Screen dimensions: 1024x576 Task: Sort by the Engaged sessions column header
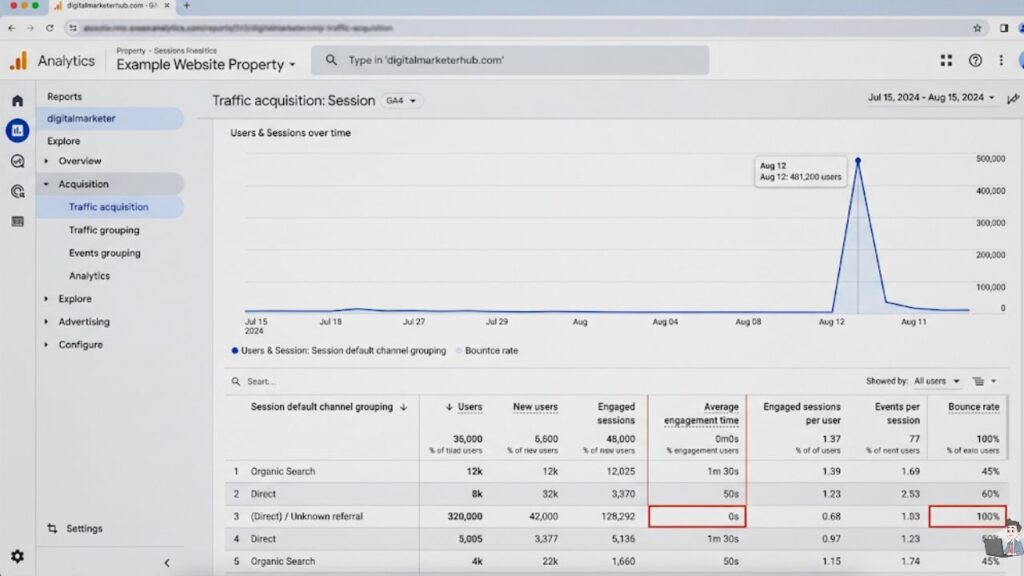[615, 413]
